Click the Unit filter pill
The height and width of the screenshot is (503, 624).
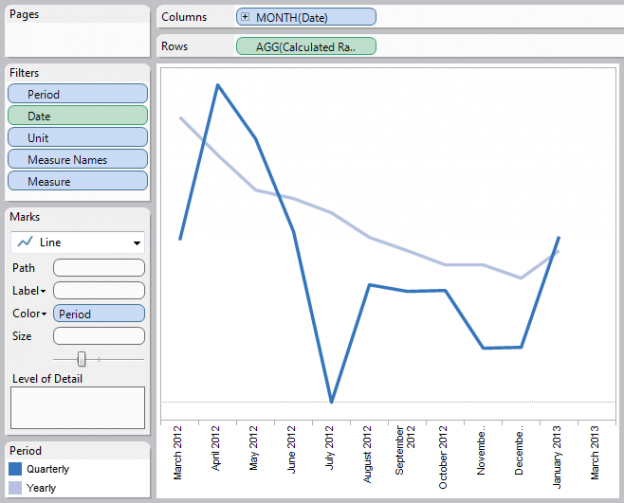[x=78, y=138]
